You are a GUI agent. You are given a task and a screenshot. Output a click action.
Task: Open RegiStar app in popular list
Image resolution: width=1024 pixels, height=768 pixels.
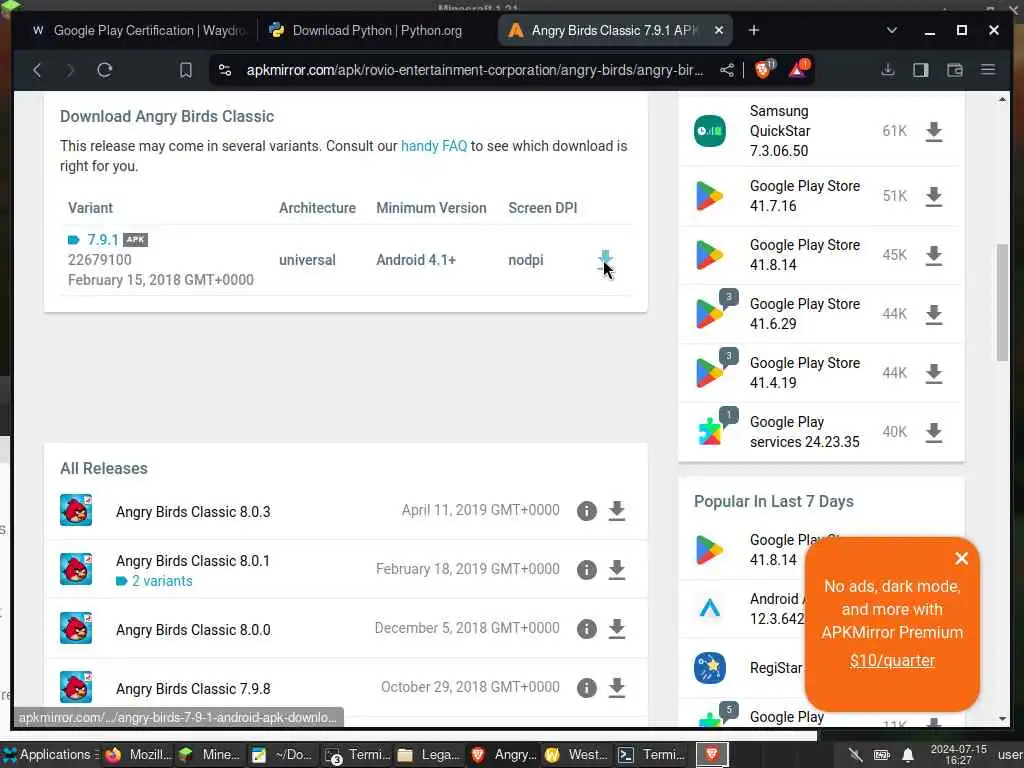775,668
